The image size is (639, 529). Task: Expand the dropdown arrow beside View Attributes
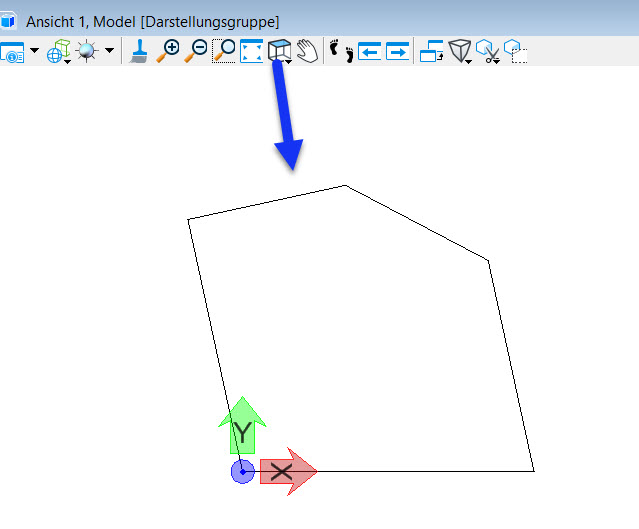(34, 51)
